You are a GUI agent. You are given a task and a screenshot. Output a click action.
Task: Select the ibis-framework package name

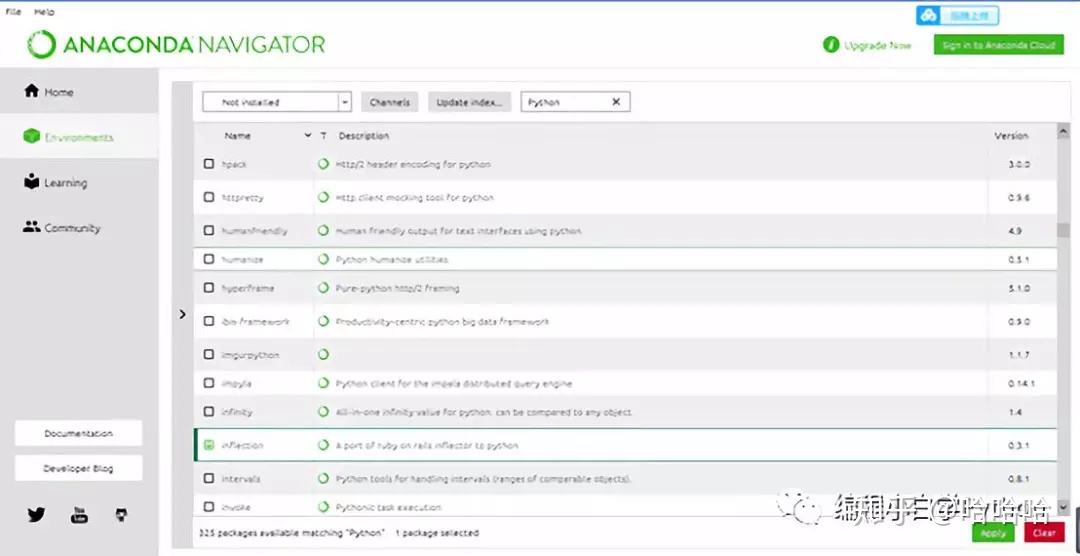[x=256, y=321]
